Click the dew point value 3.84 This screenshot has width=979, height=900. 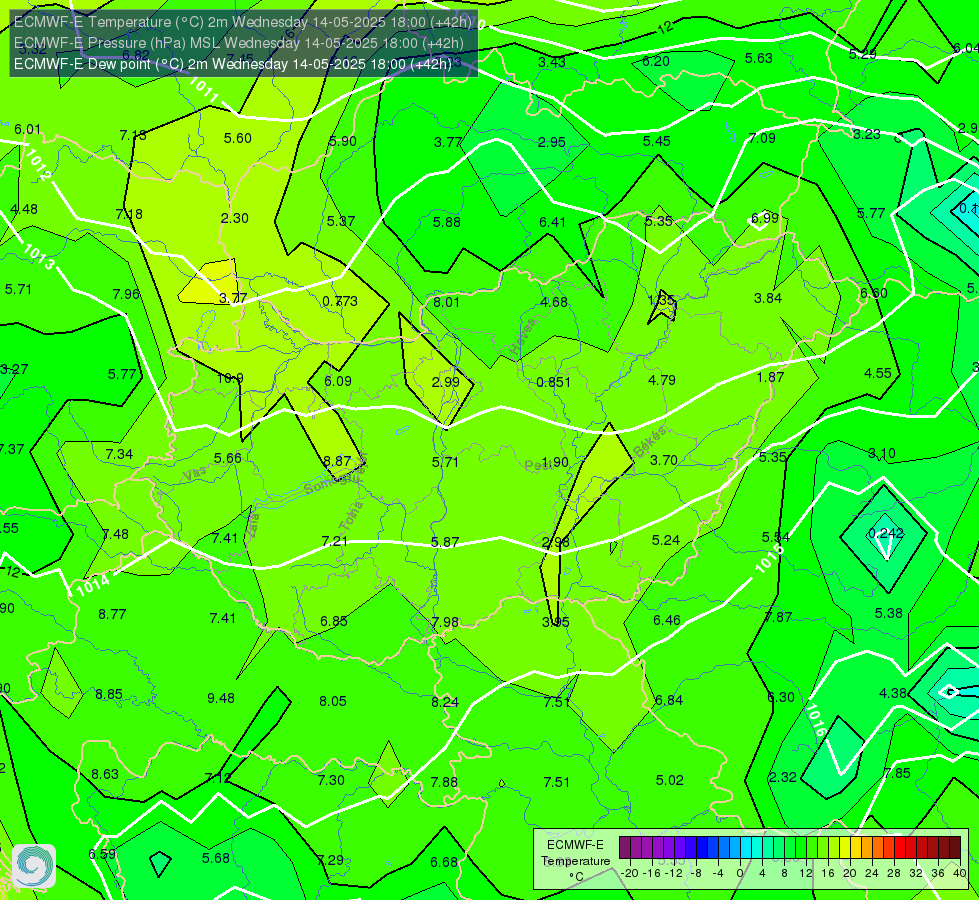[768, 298]
